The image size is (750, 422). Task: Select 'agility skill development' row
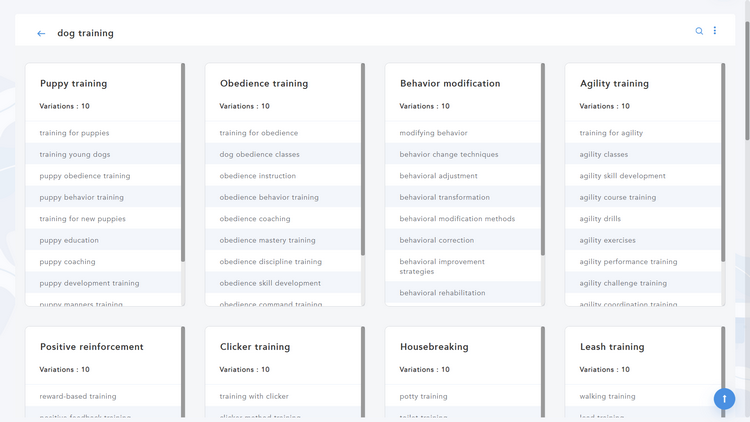point(643,176)
